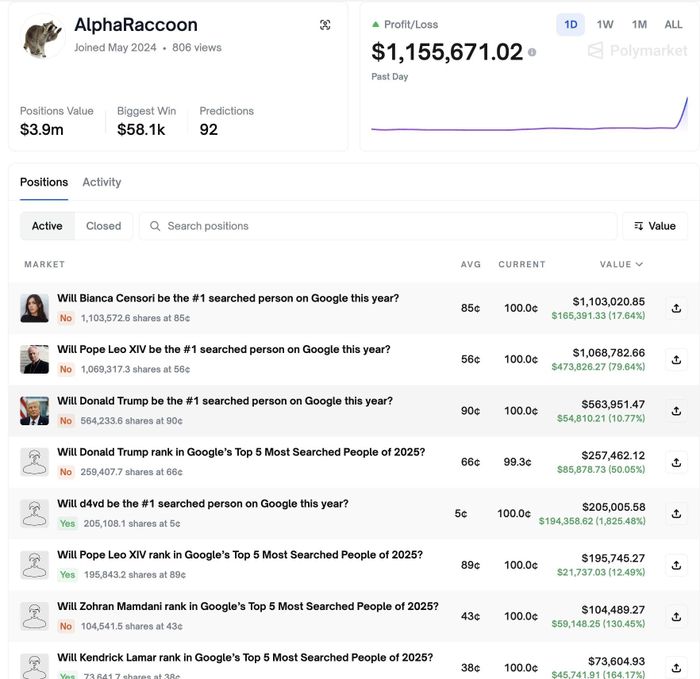Click the $1,103,020.85 position value
This screenshot has width=700, height=679.
point(608,301)
